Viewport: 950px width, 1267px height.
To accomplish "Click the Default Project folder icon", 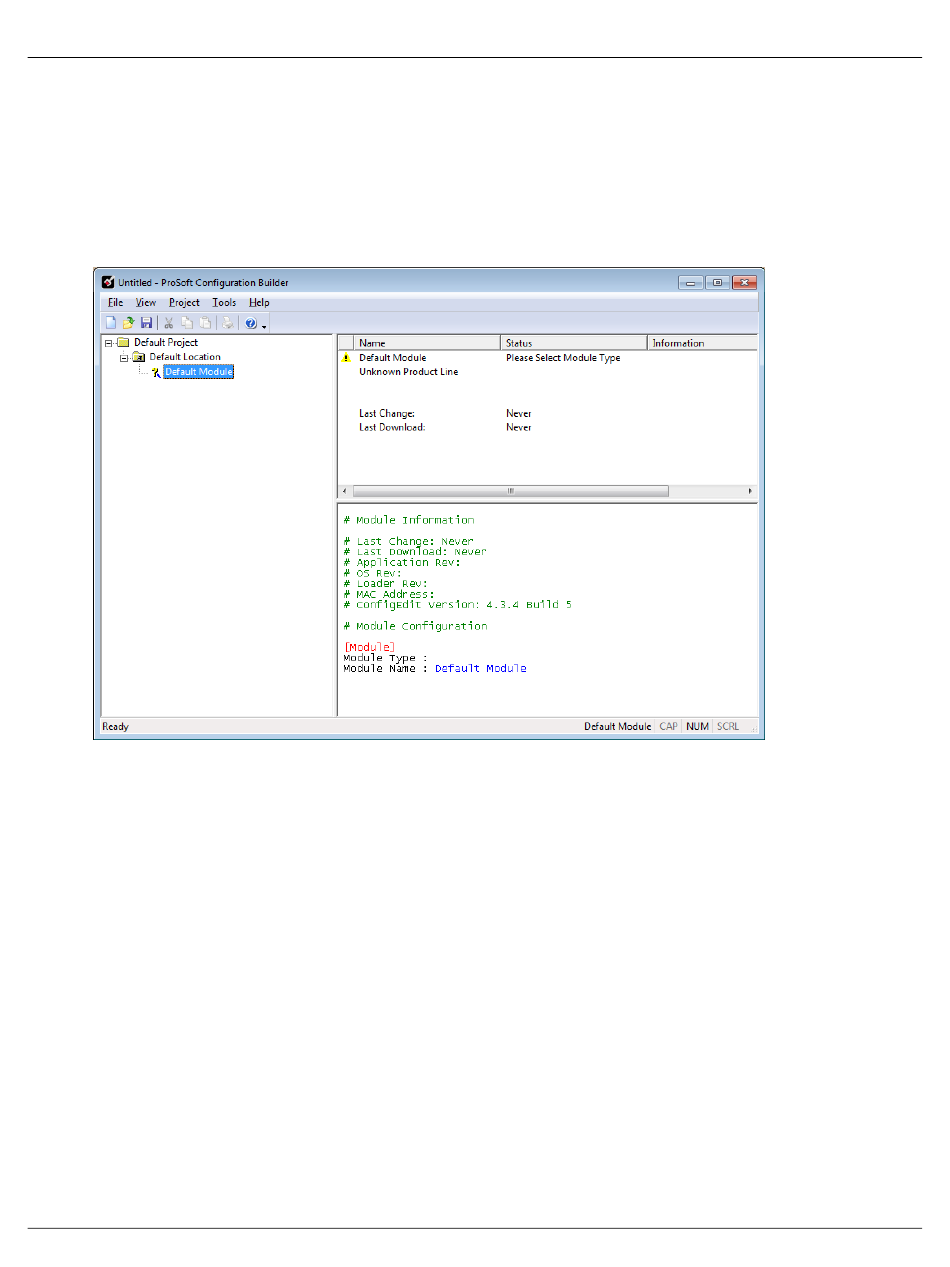I will pyautogui.click(x=124, y=342).
